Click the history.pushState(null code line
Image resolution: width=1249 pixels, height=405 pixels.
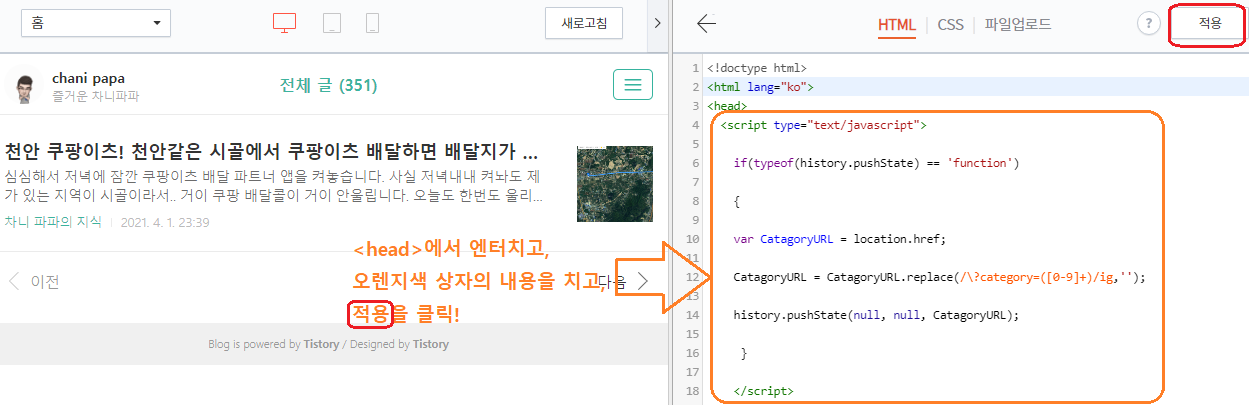point(875,315)
